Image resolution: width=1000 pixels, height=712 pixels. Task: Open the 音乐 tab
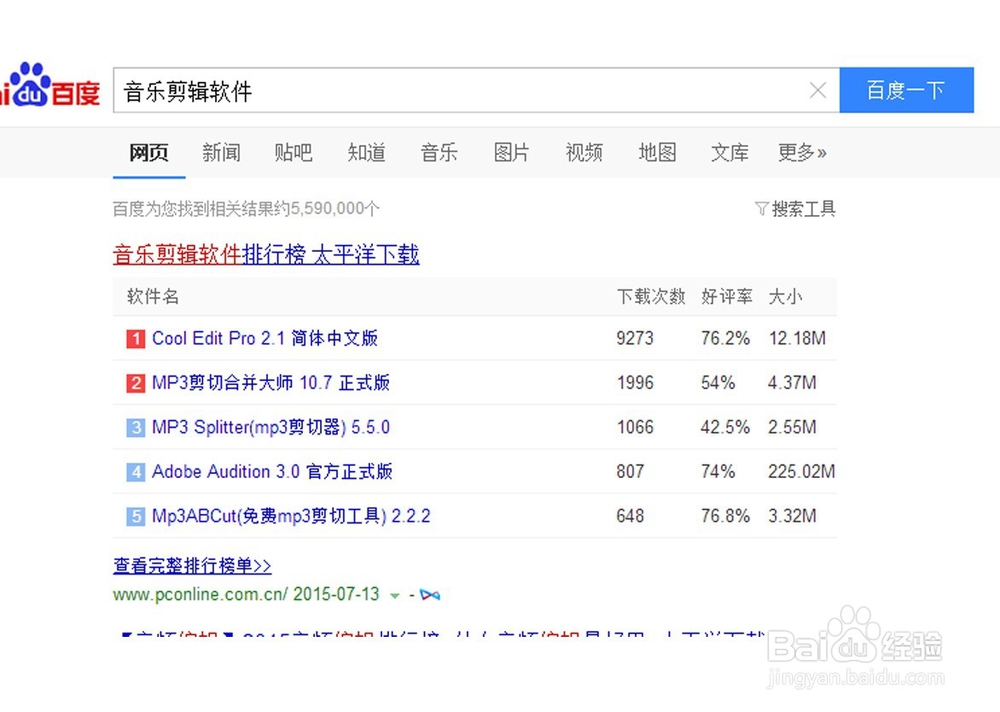[x=439, y=152]
